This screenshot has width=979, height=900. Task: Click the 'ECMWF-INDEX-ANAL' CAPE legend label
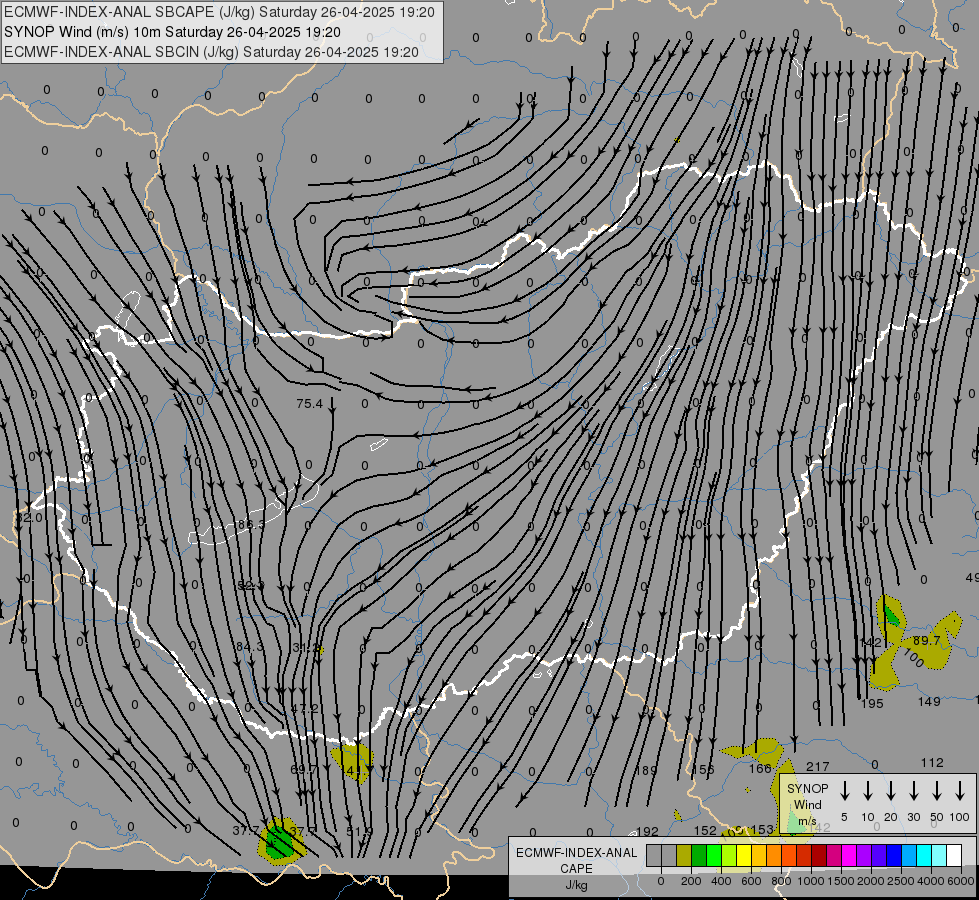pyautogui.click(x=576, y=853)
